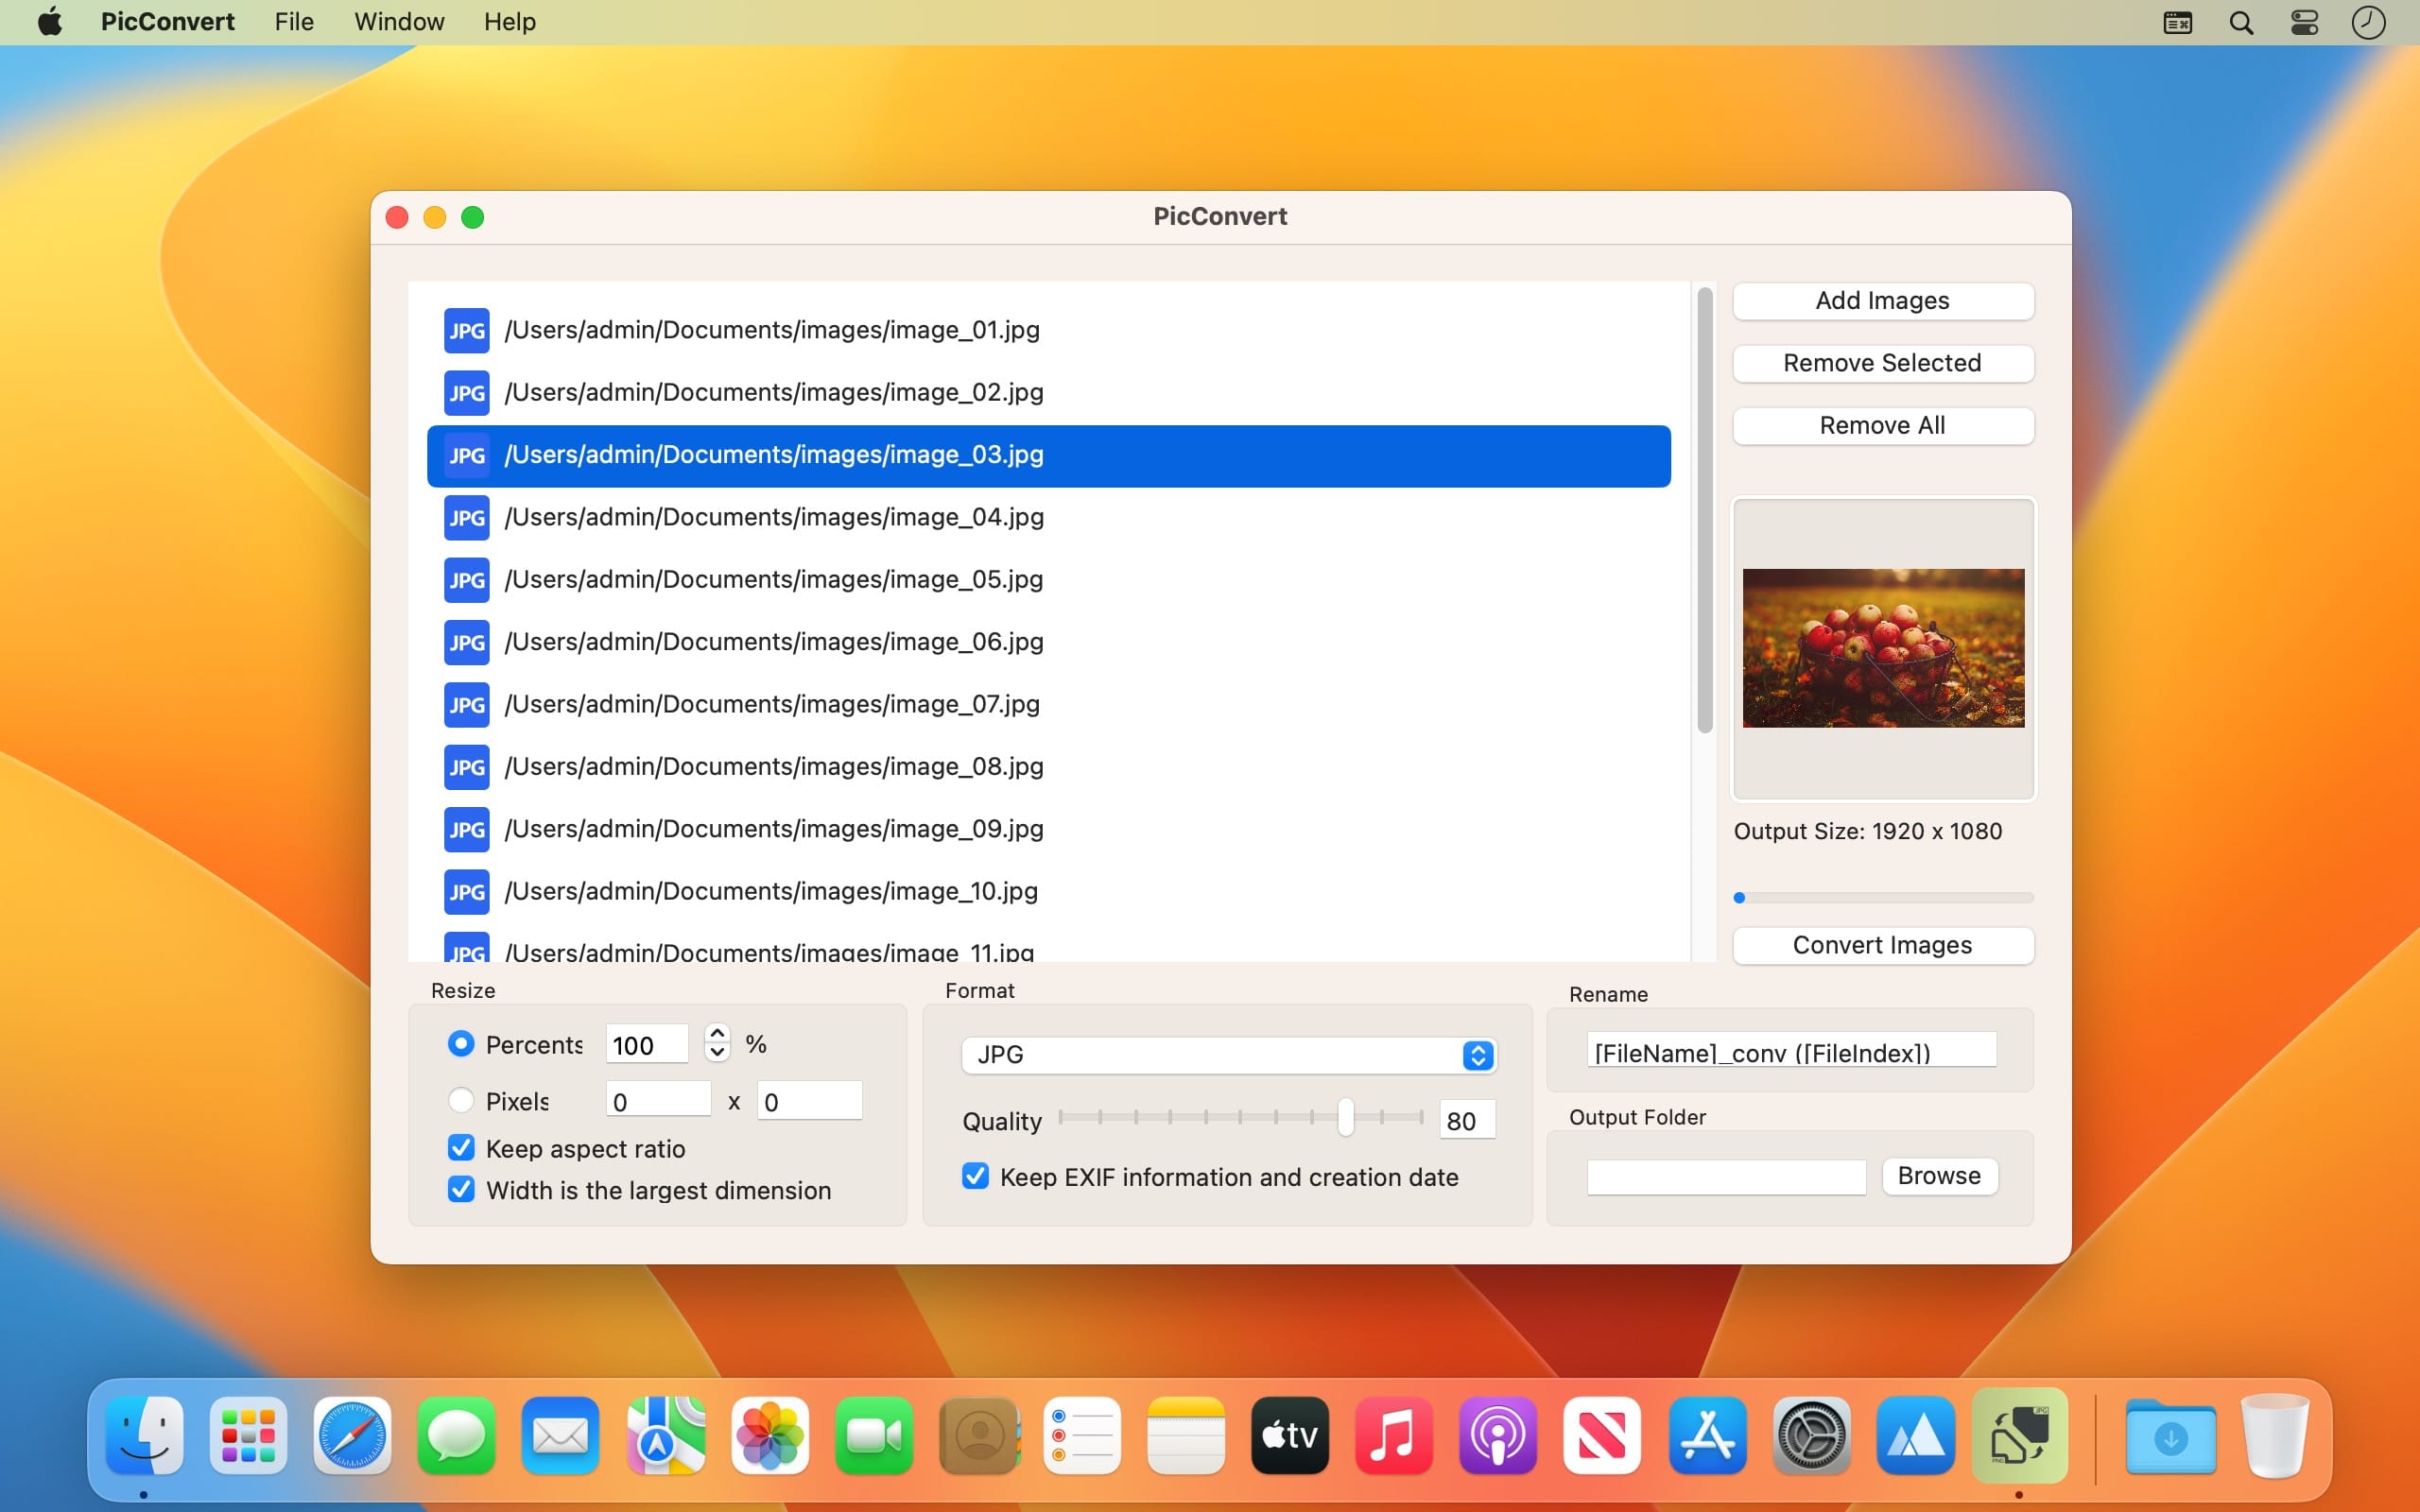The height and width of the screenshot is (1512, 2420).
Task: Click the Quality slider handle
Action: pyautogui.click(x=1346, y=1118)
